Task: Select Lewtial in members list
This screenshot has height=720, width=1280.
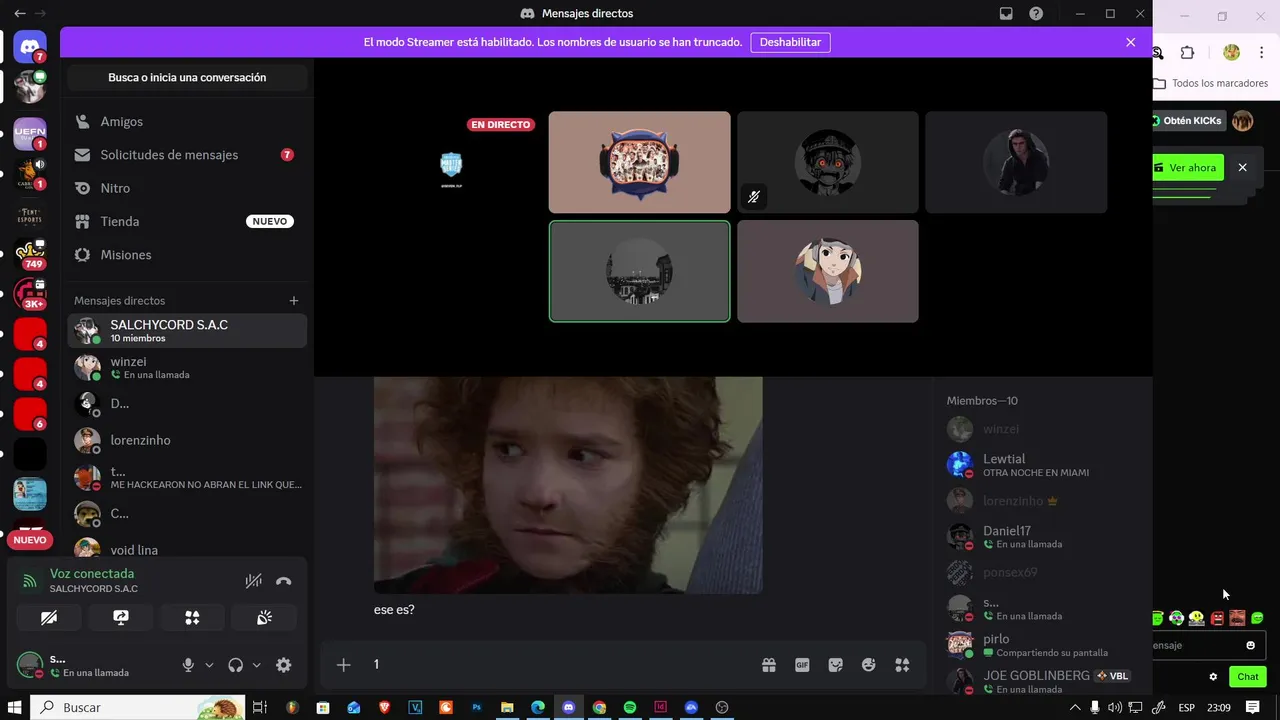Action: pyautogui.click(x=1040, y=465)
